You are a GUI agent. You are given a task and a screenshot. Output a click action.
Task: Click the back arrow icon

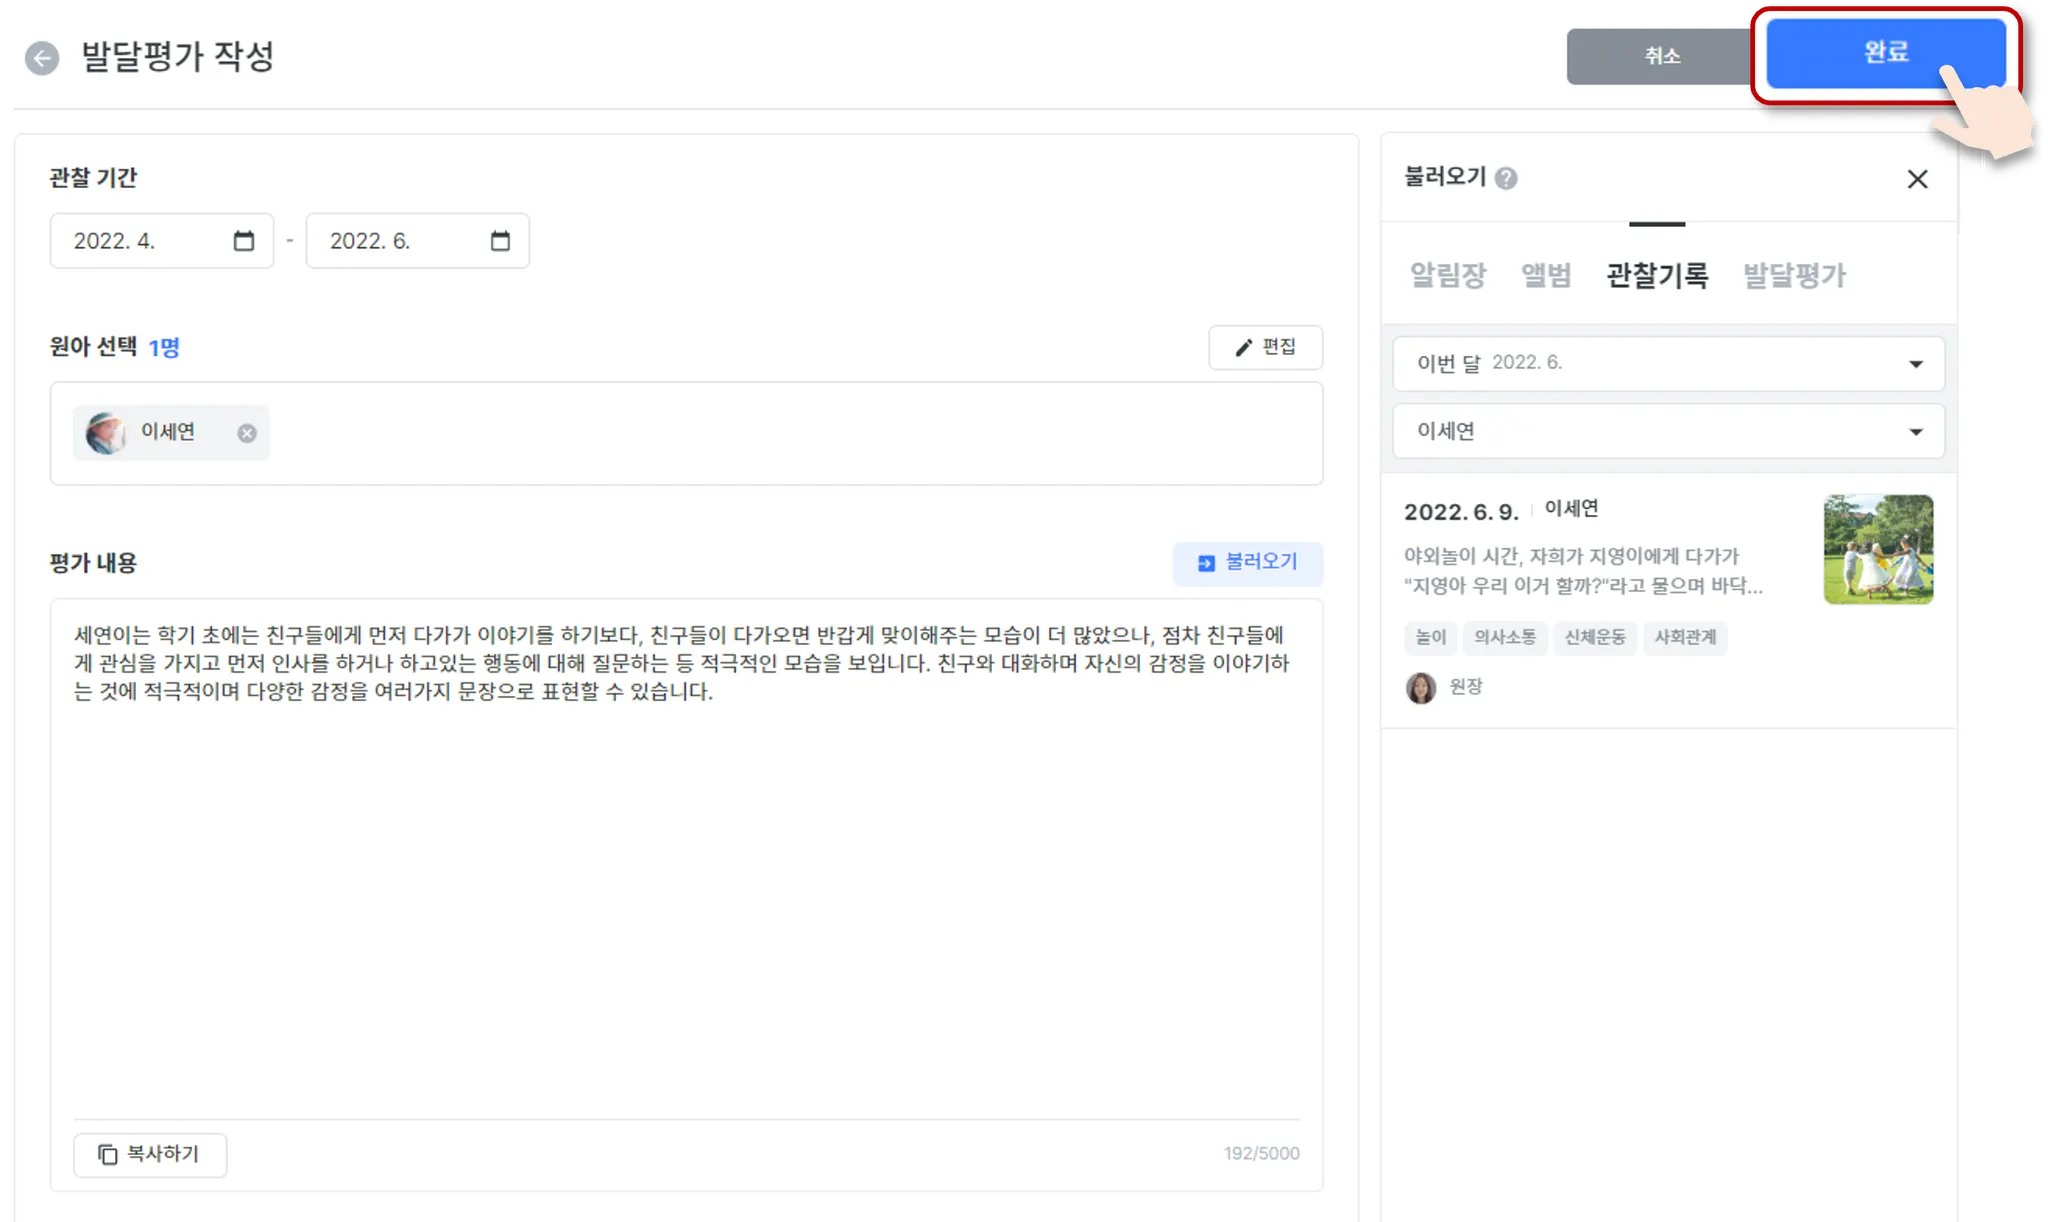point(42,58)
